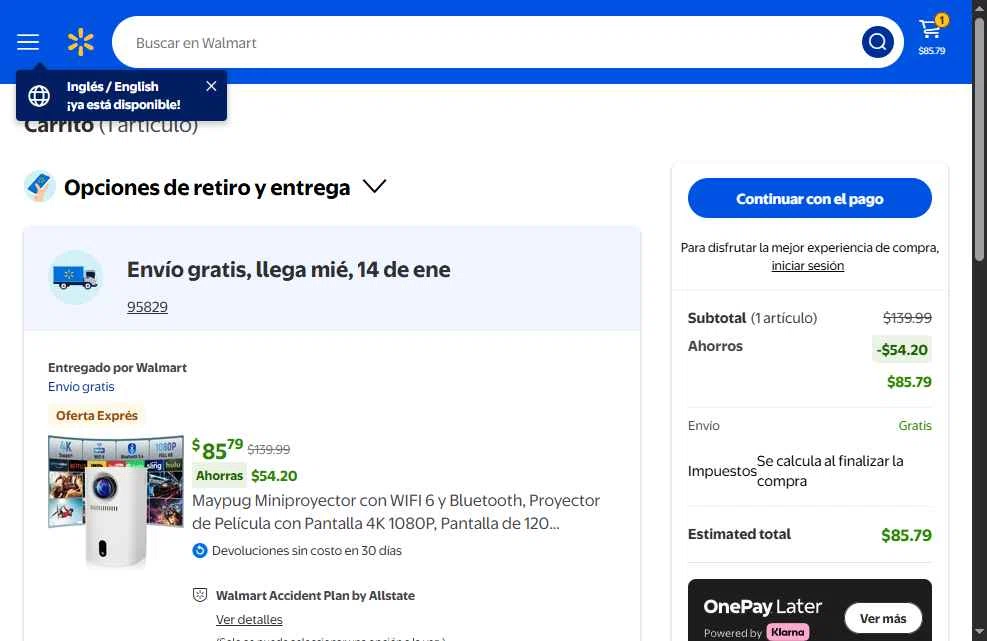Click the Entregado por Walmart label
987x641 pixels.
pos(117,368)
